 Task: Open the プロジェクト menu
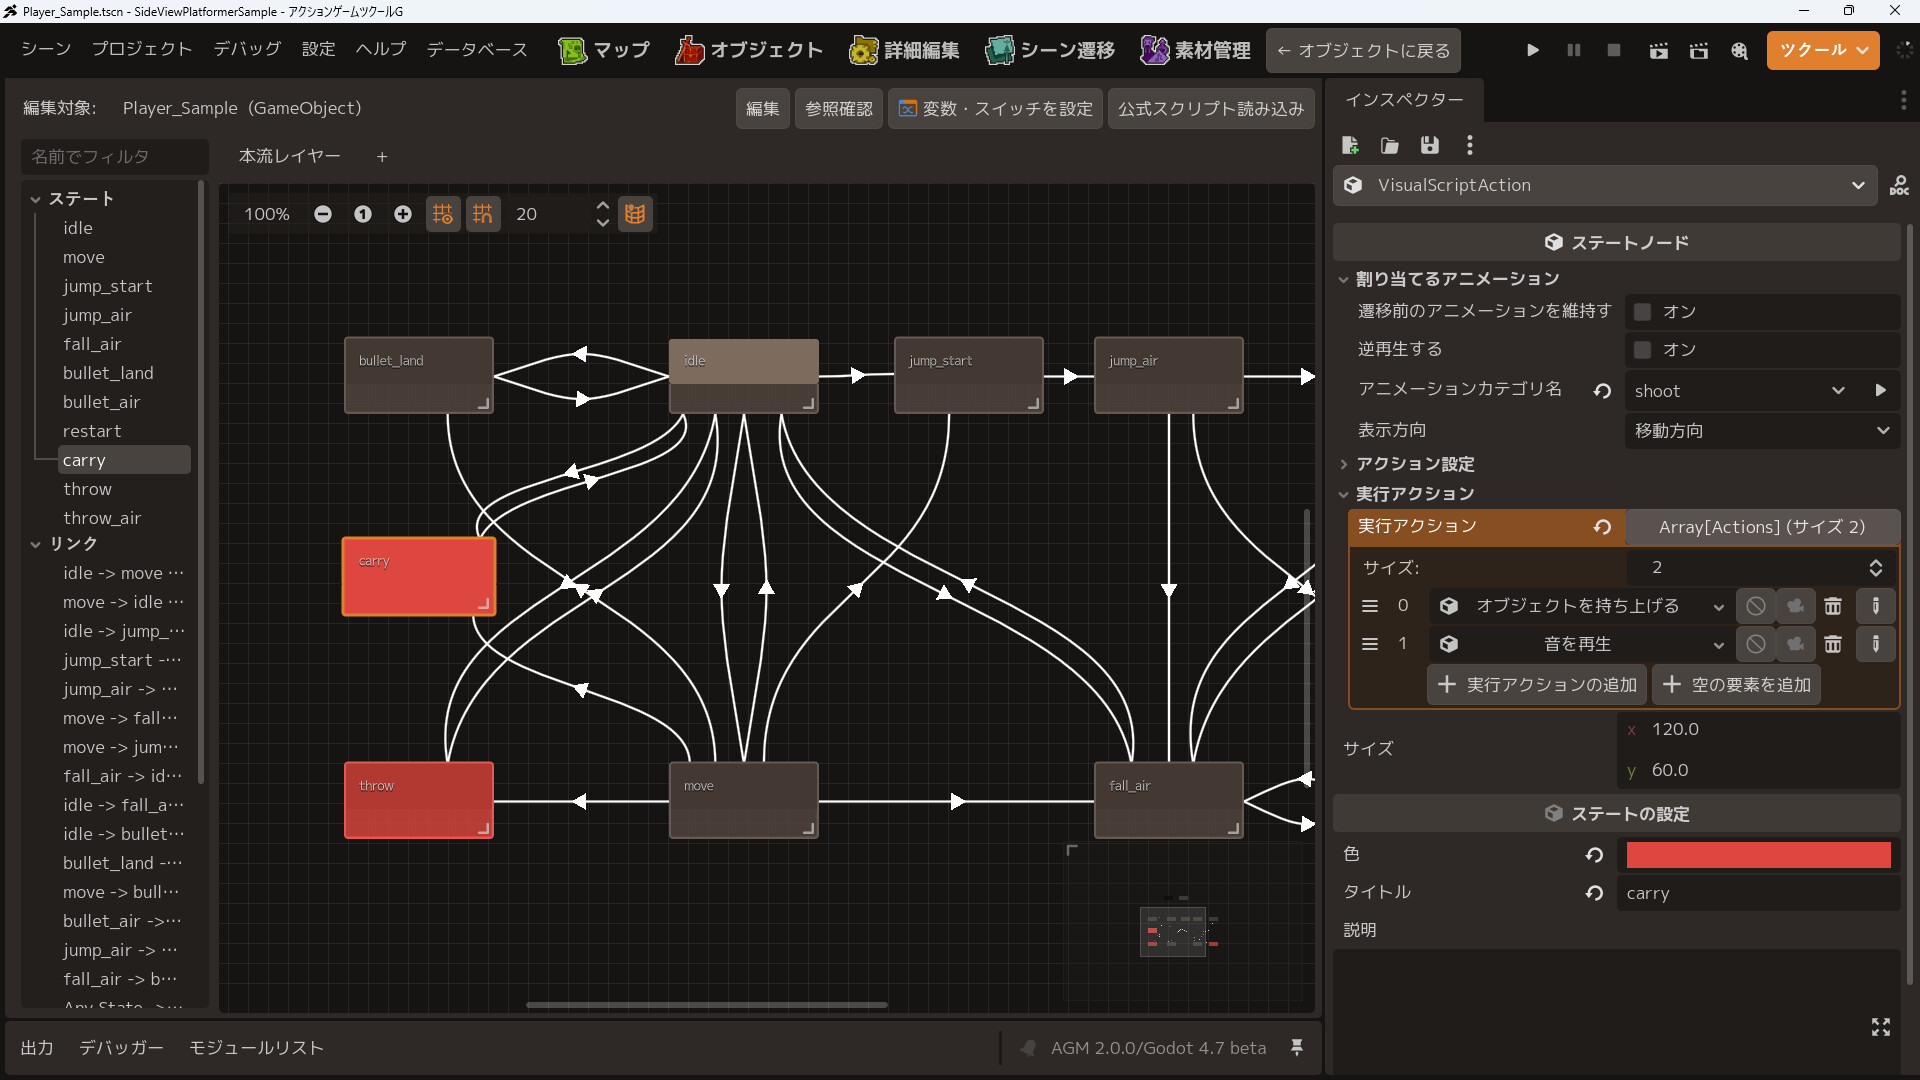pyautogui.click(x=142, y=49)
